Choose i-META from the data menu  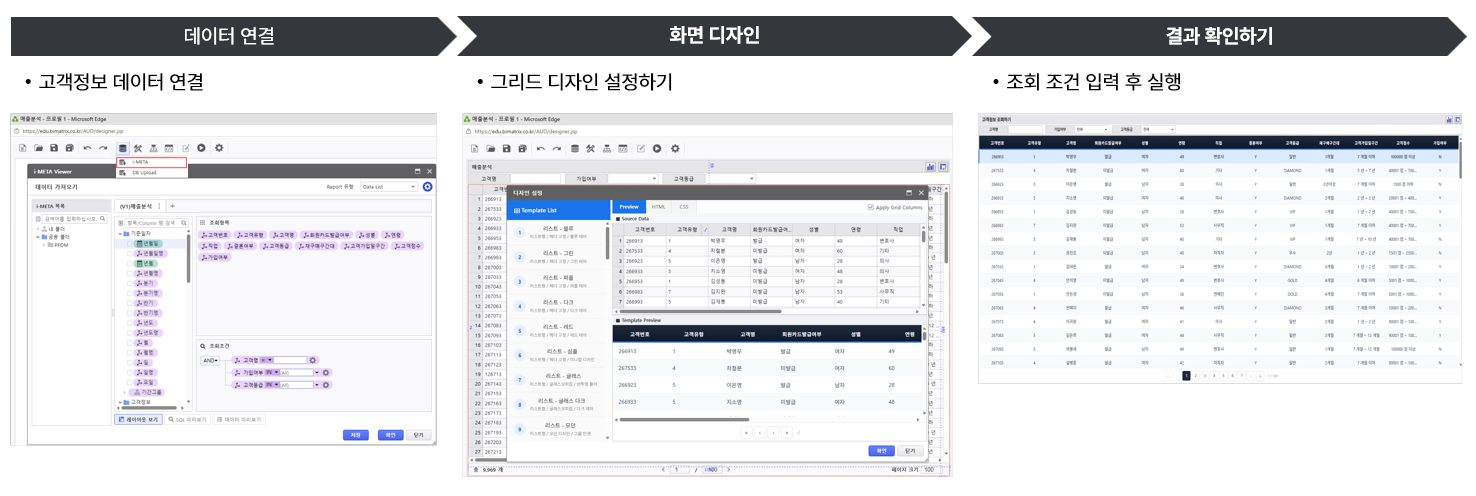coord(151,162)
